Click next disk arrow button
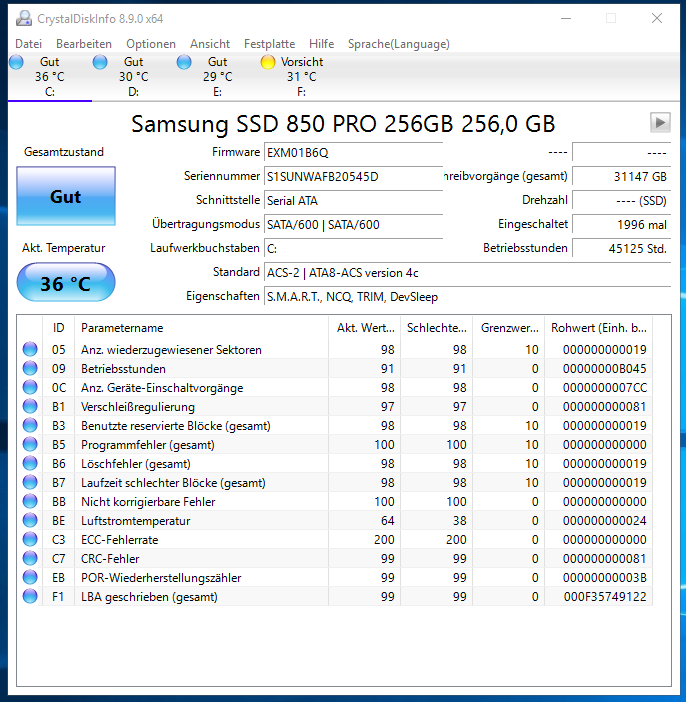The width and height of the screenshot is (686, 702). click(x=660, y=122)
